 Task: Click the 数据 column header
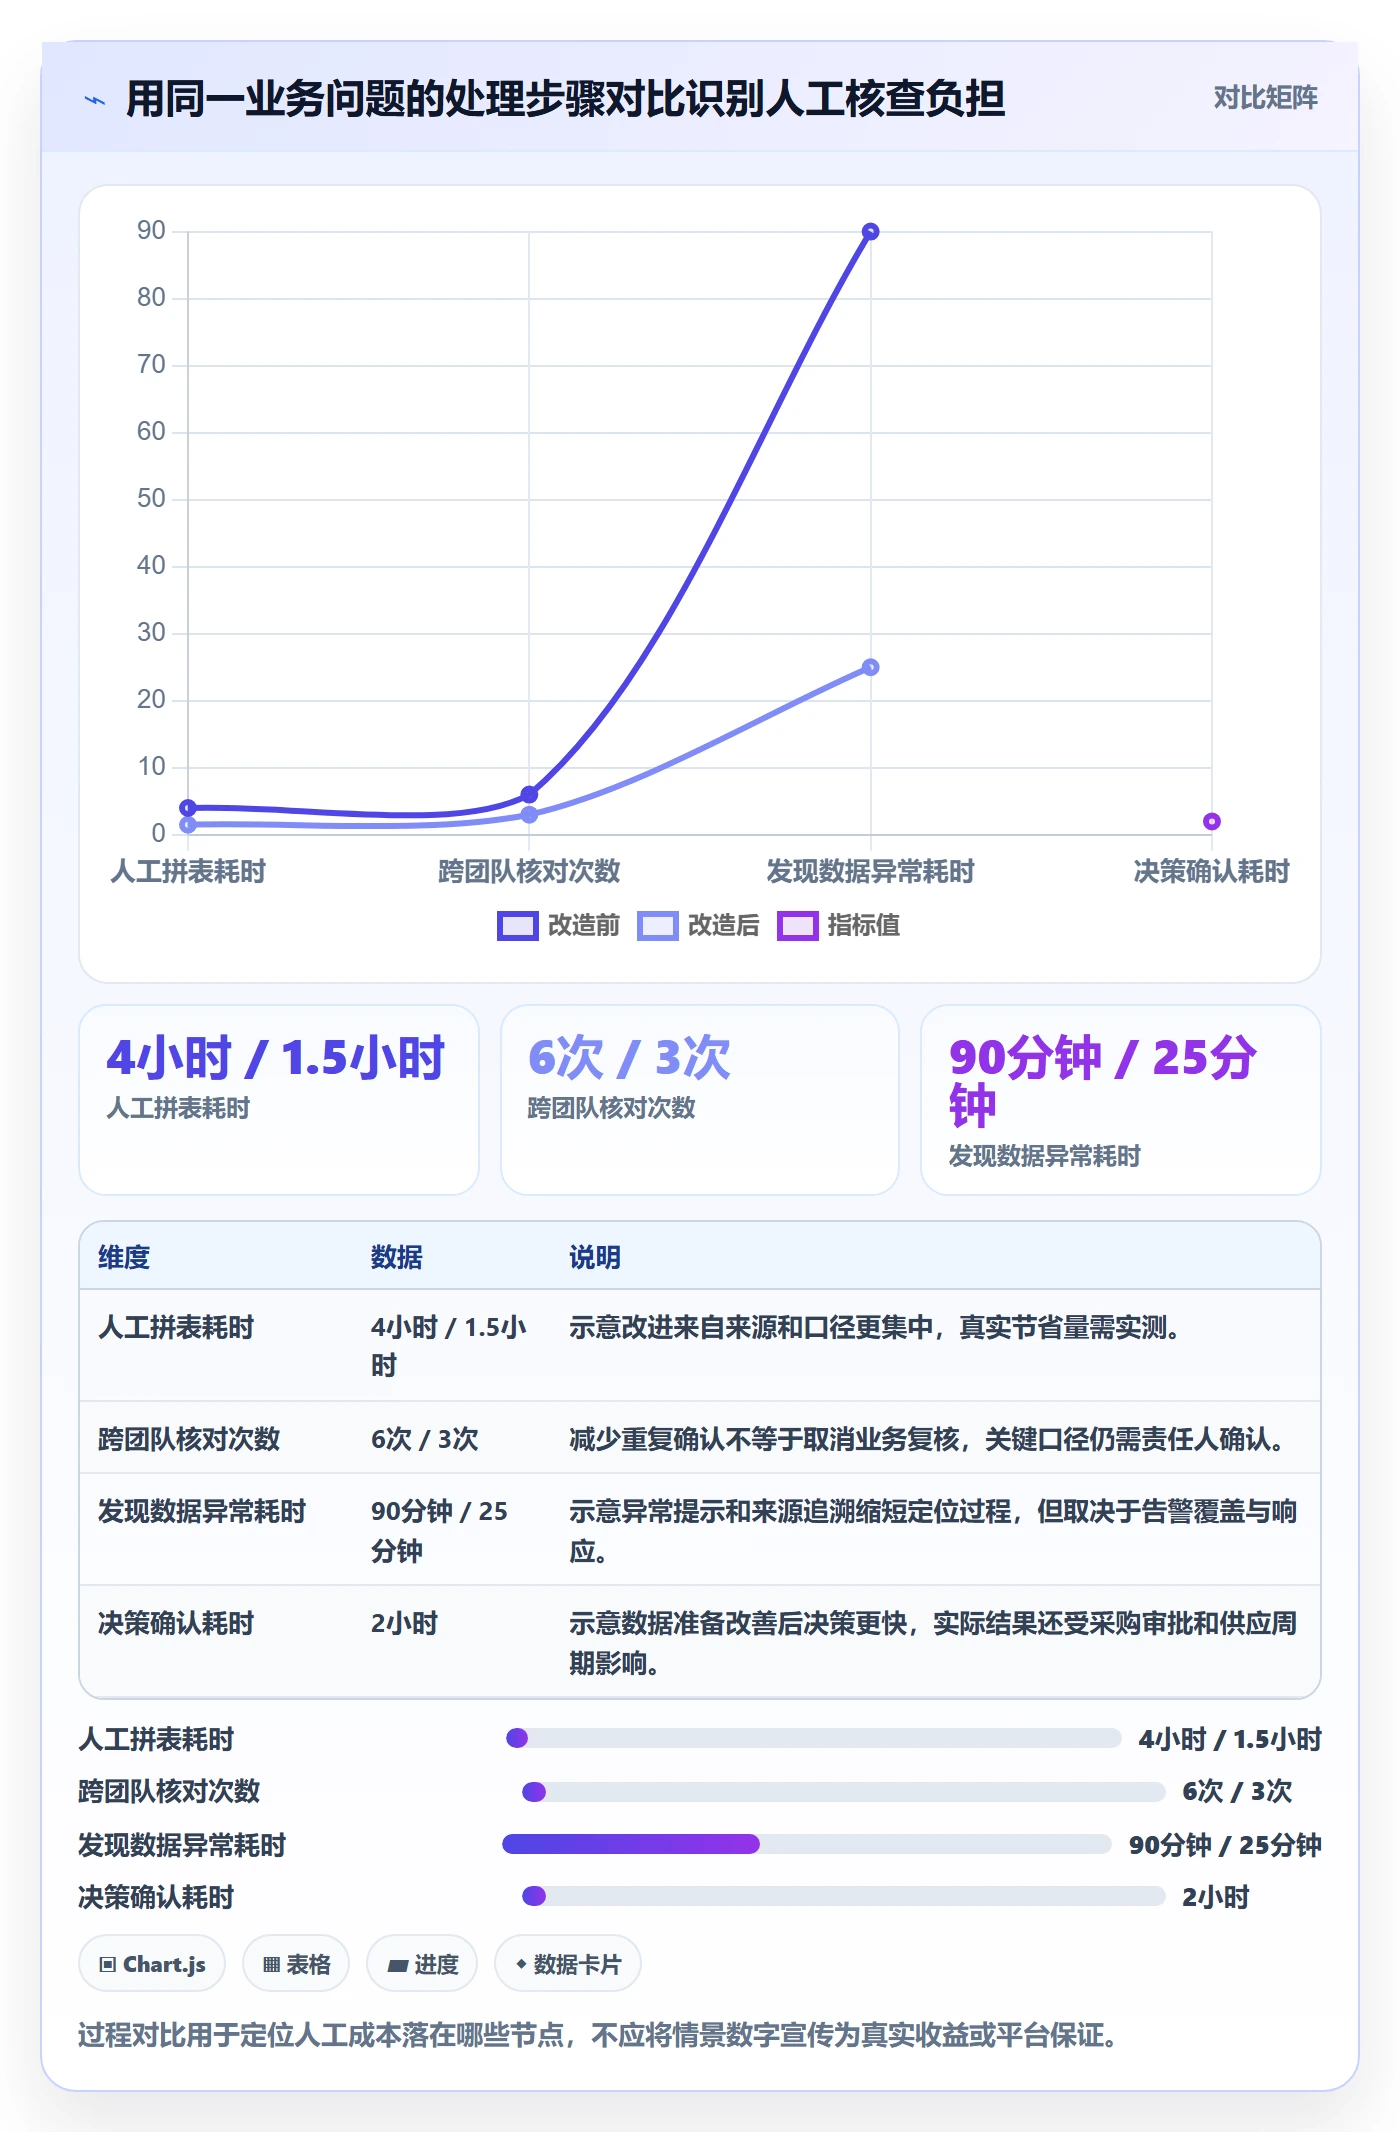click(x=397, y=1257)
